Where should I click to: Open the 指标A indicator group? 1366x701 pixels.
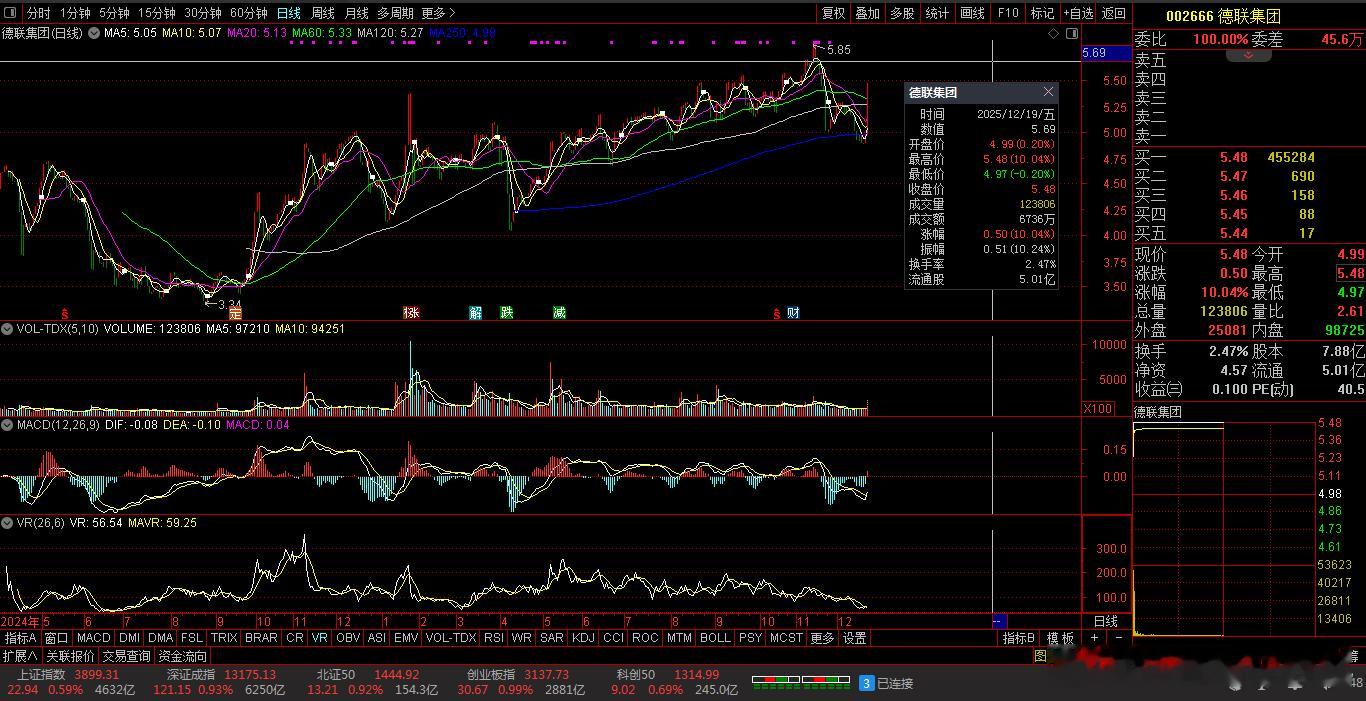[20, 638]
